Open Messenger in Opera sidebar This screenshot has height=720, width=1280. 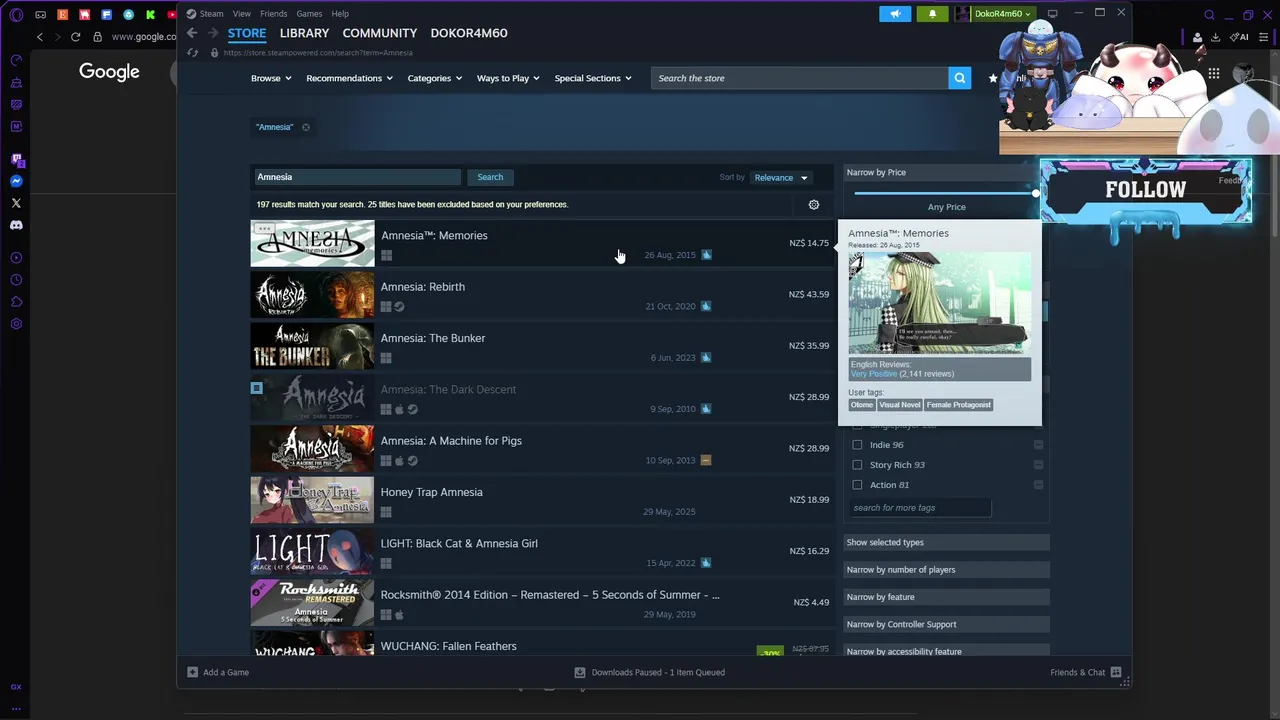point(16,181)
